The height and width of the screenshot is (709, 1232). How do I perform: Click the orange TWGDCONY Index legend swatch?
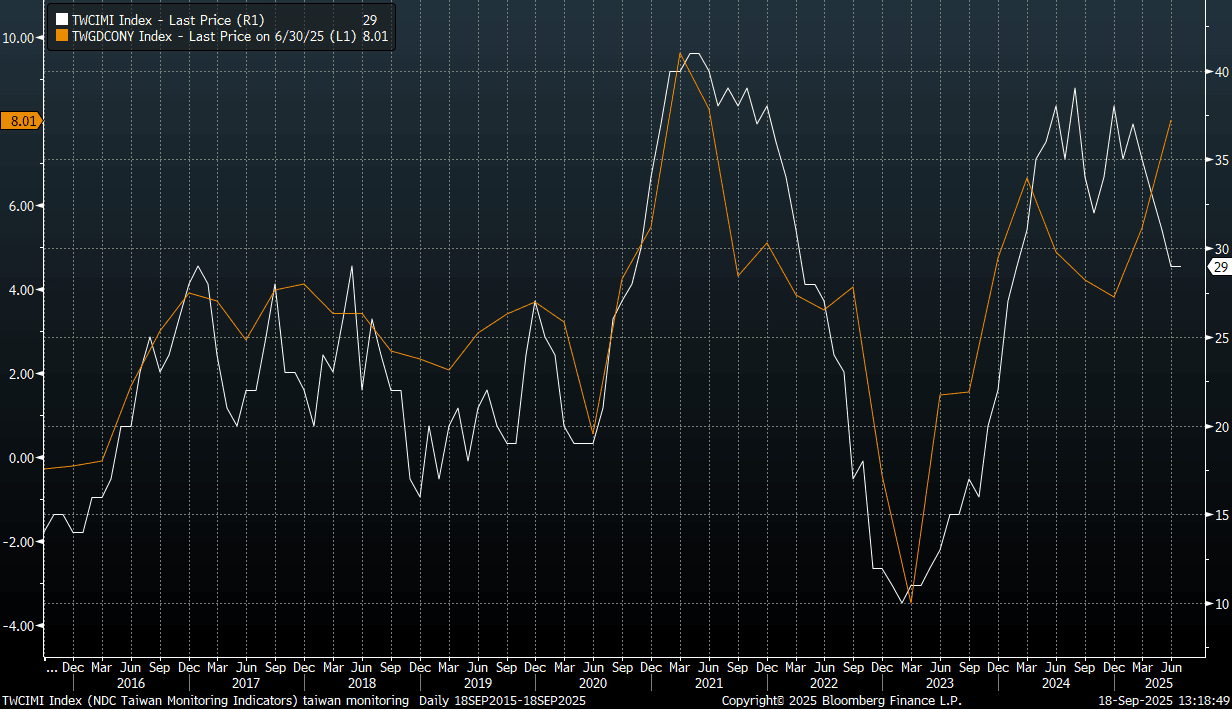[62, 37]
